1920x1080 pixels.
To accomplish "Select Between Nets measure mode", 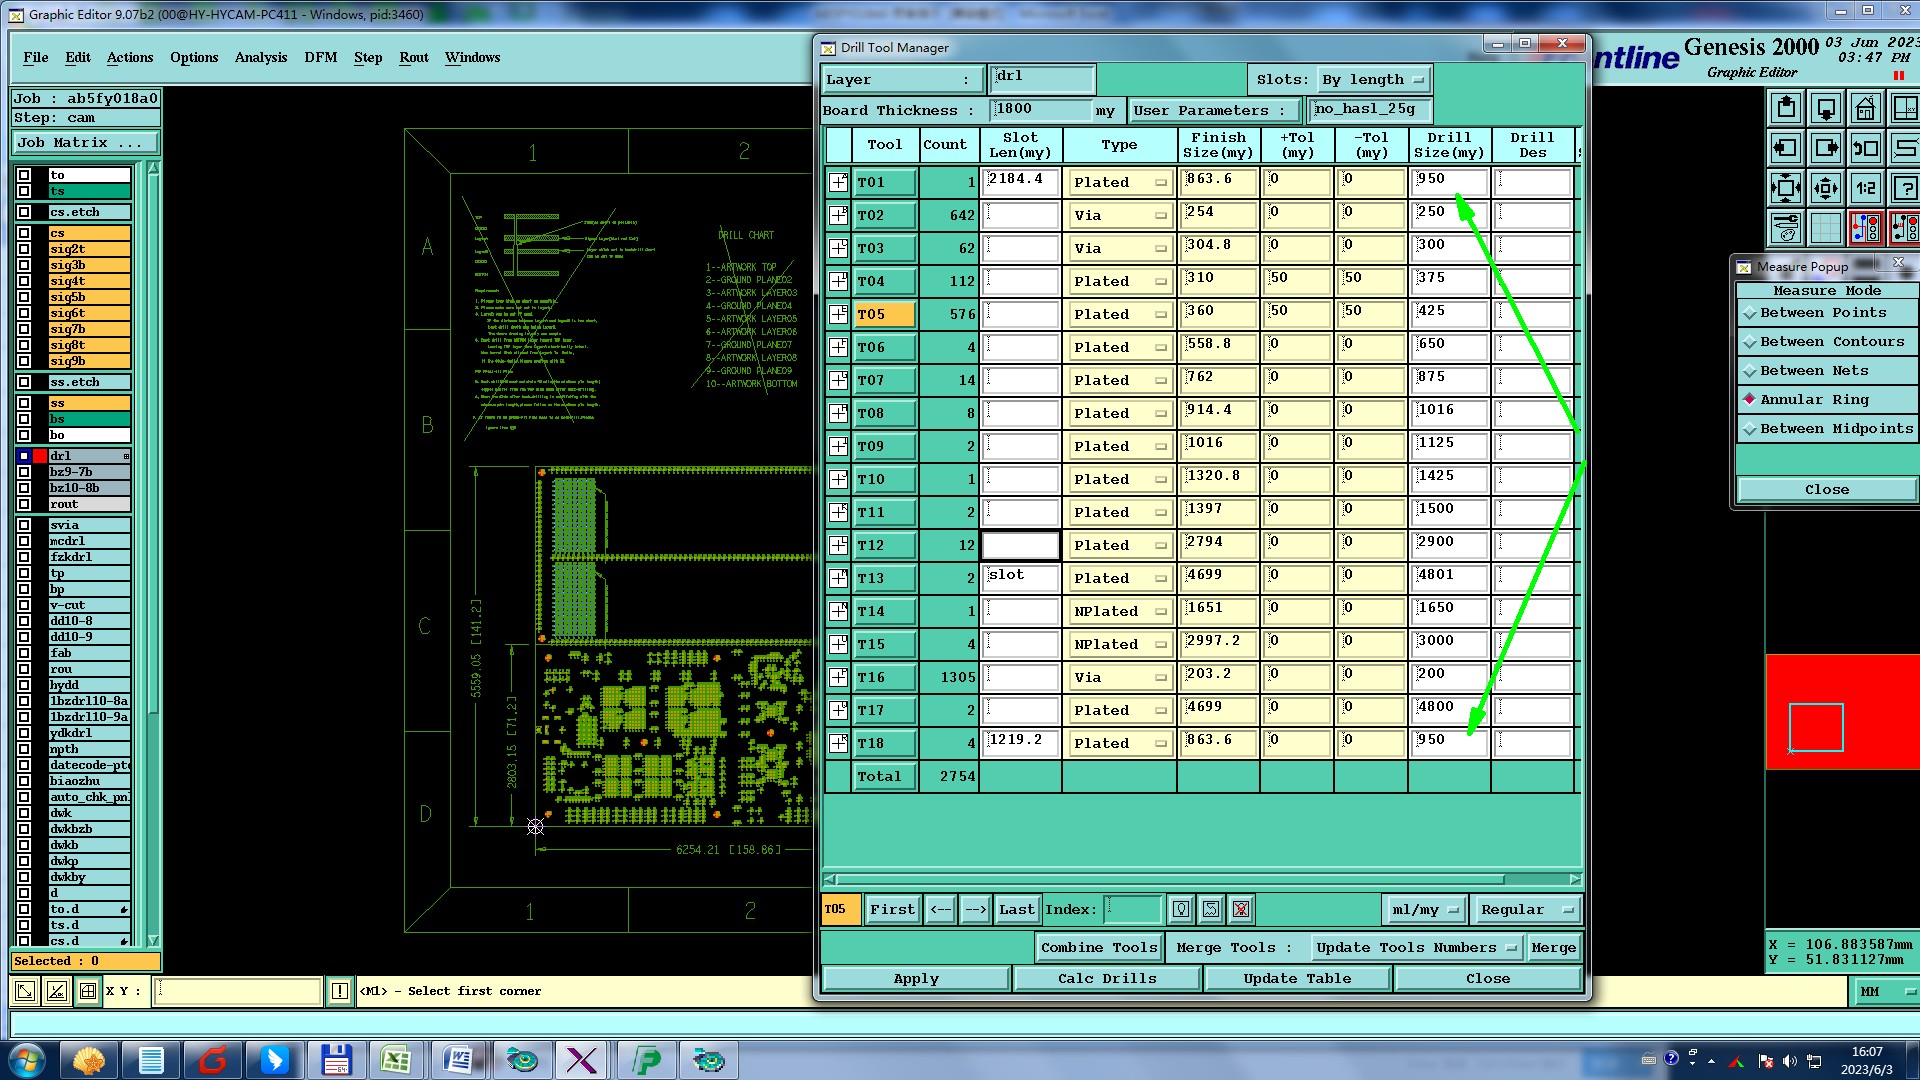I will (1814, 371).
